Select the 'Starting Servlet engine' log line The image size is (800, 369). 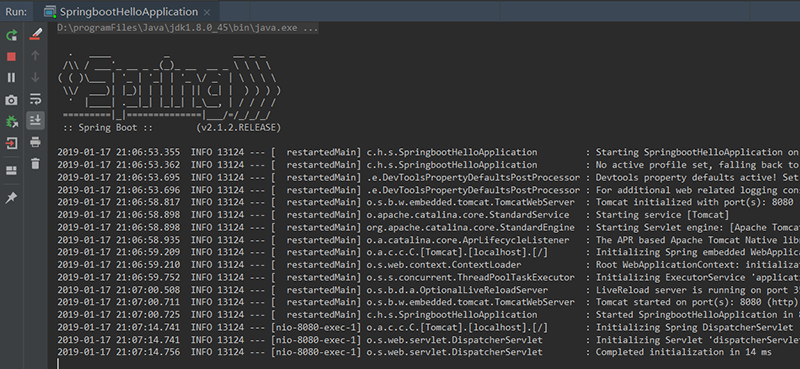[x=428, y=227]
